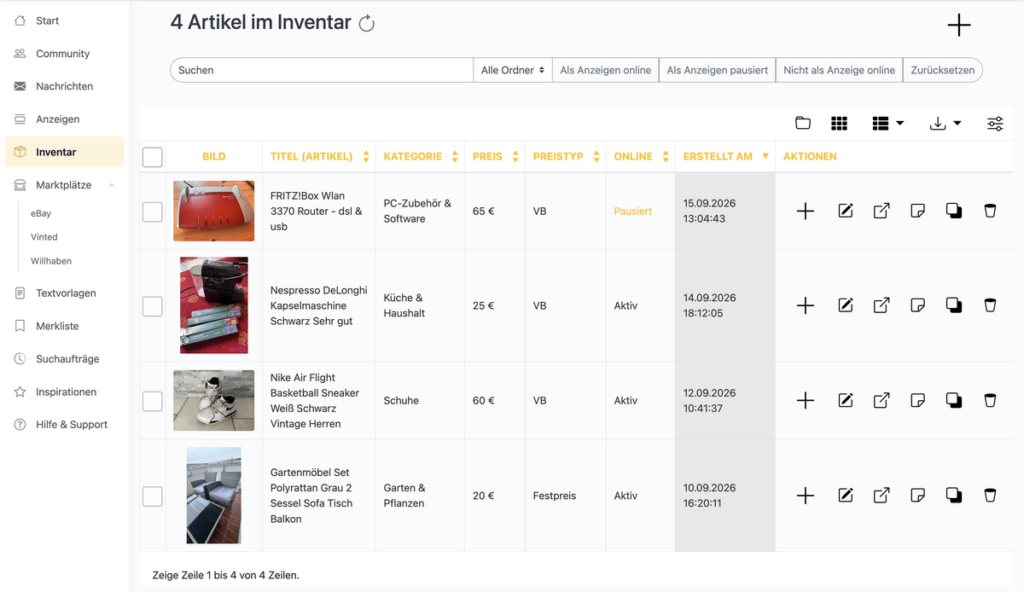Open the Alle Ordner dropdown
Viewport: 1024px width, 592px height.
click(513, 70)
